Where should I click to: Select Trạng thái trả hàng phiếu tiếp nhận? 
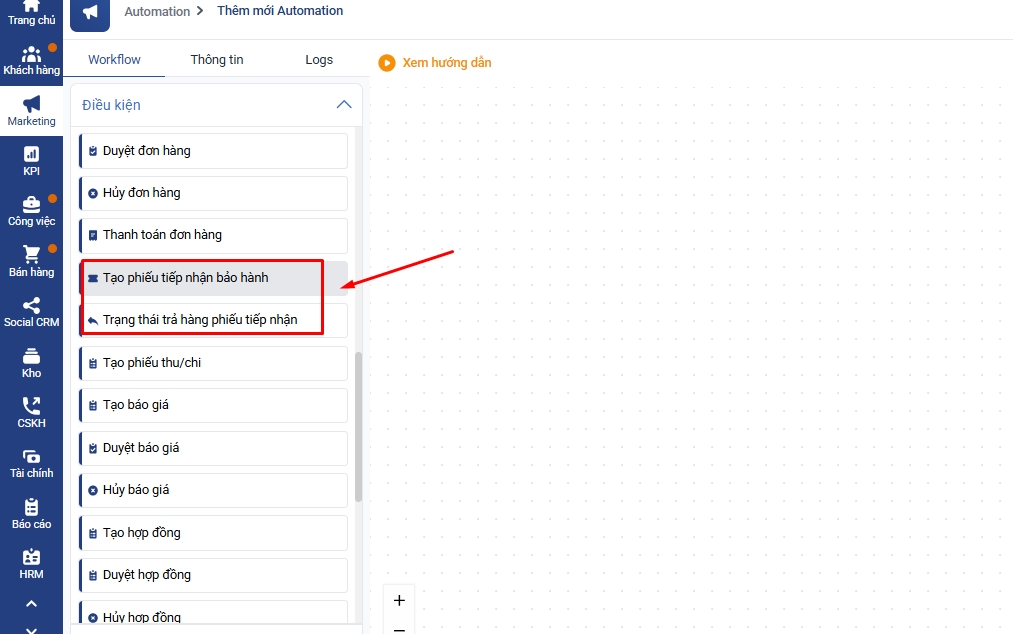point(213,320)
